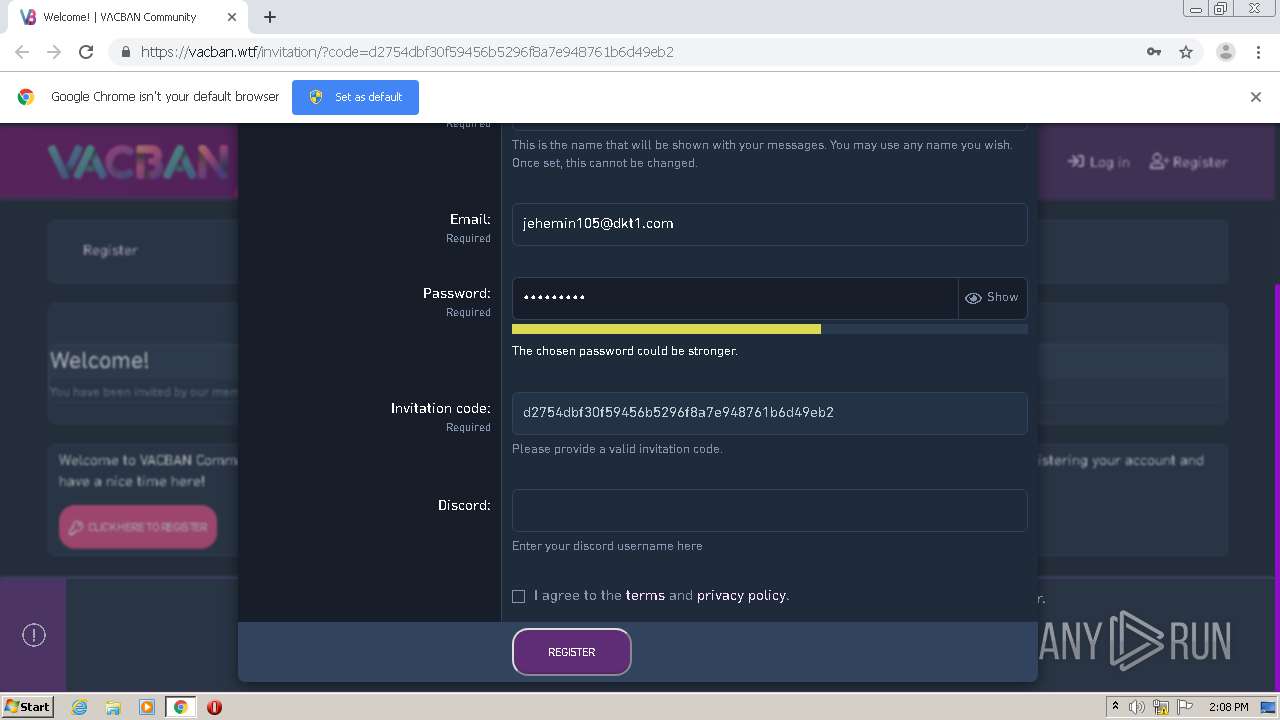Screen dimensions: 1280x720
Task: Click the Welcome! heading text
Action: [x=99, y=360]
